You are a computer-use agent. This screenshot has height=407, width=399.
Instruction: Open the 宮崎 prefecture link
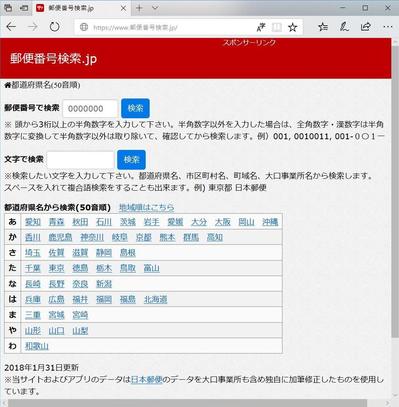point(80,315)
